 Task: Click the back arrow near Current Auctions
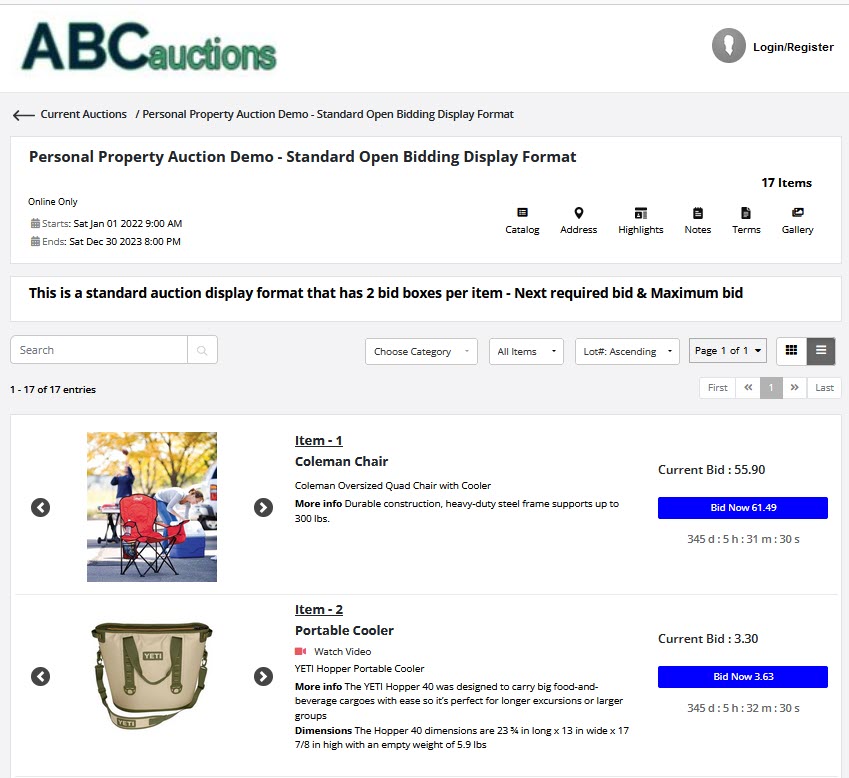tap(23, 114)
